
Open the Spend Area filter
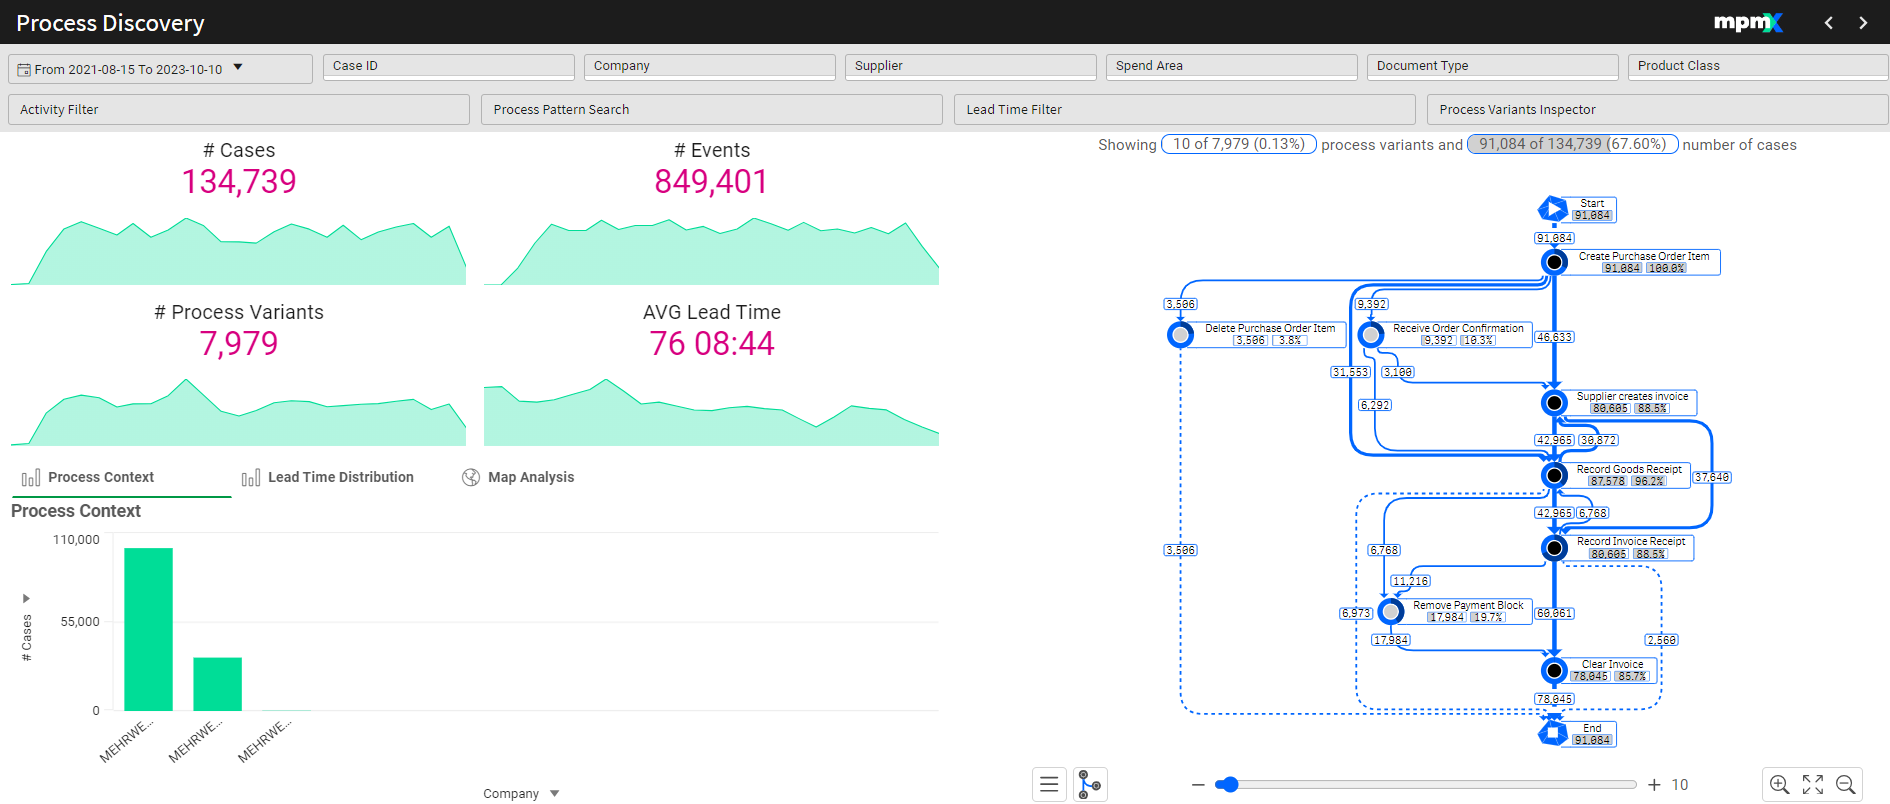pyautogui.click(x=1231, y=66)
